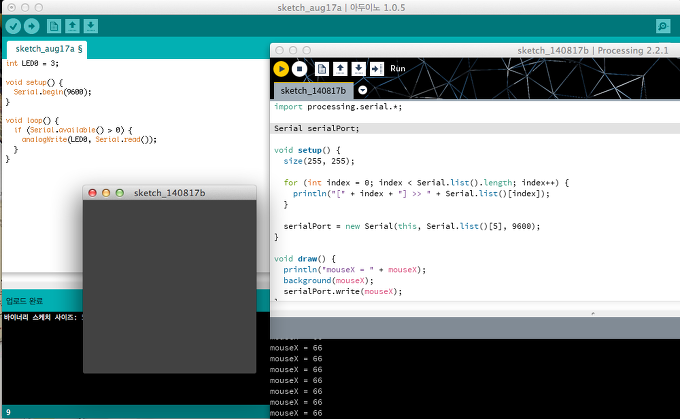This screenshot has width=680, height=419.
Task: Click line number 9 in Arduino status bar
Action: 8,412
